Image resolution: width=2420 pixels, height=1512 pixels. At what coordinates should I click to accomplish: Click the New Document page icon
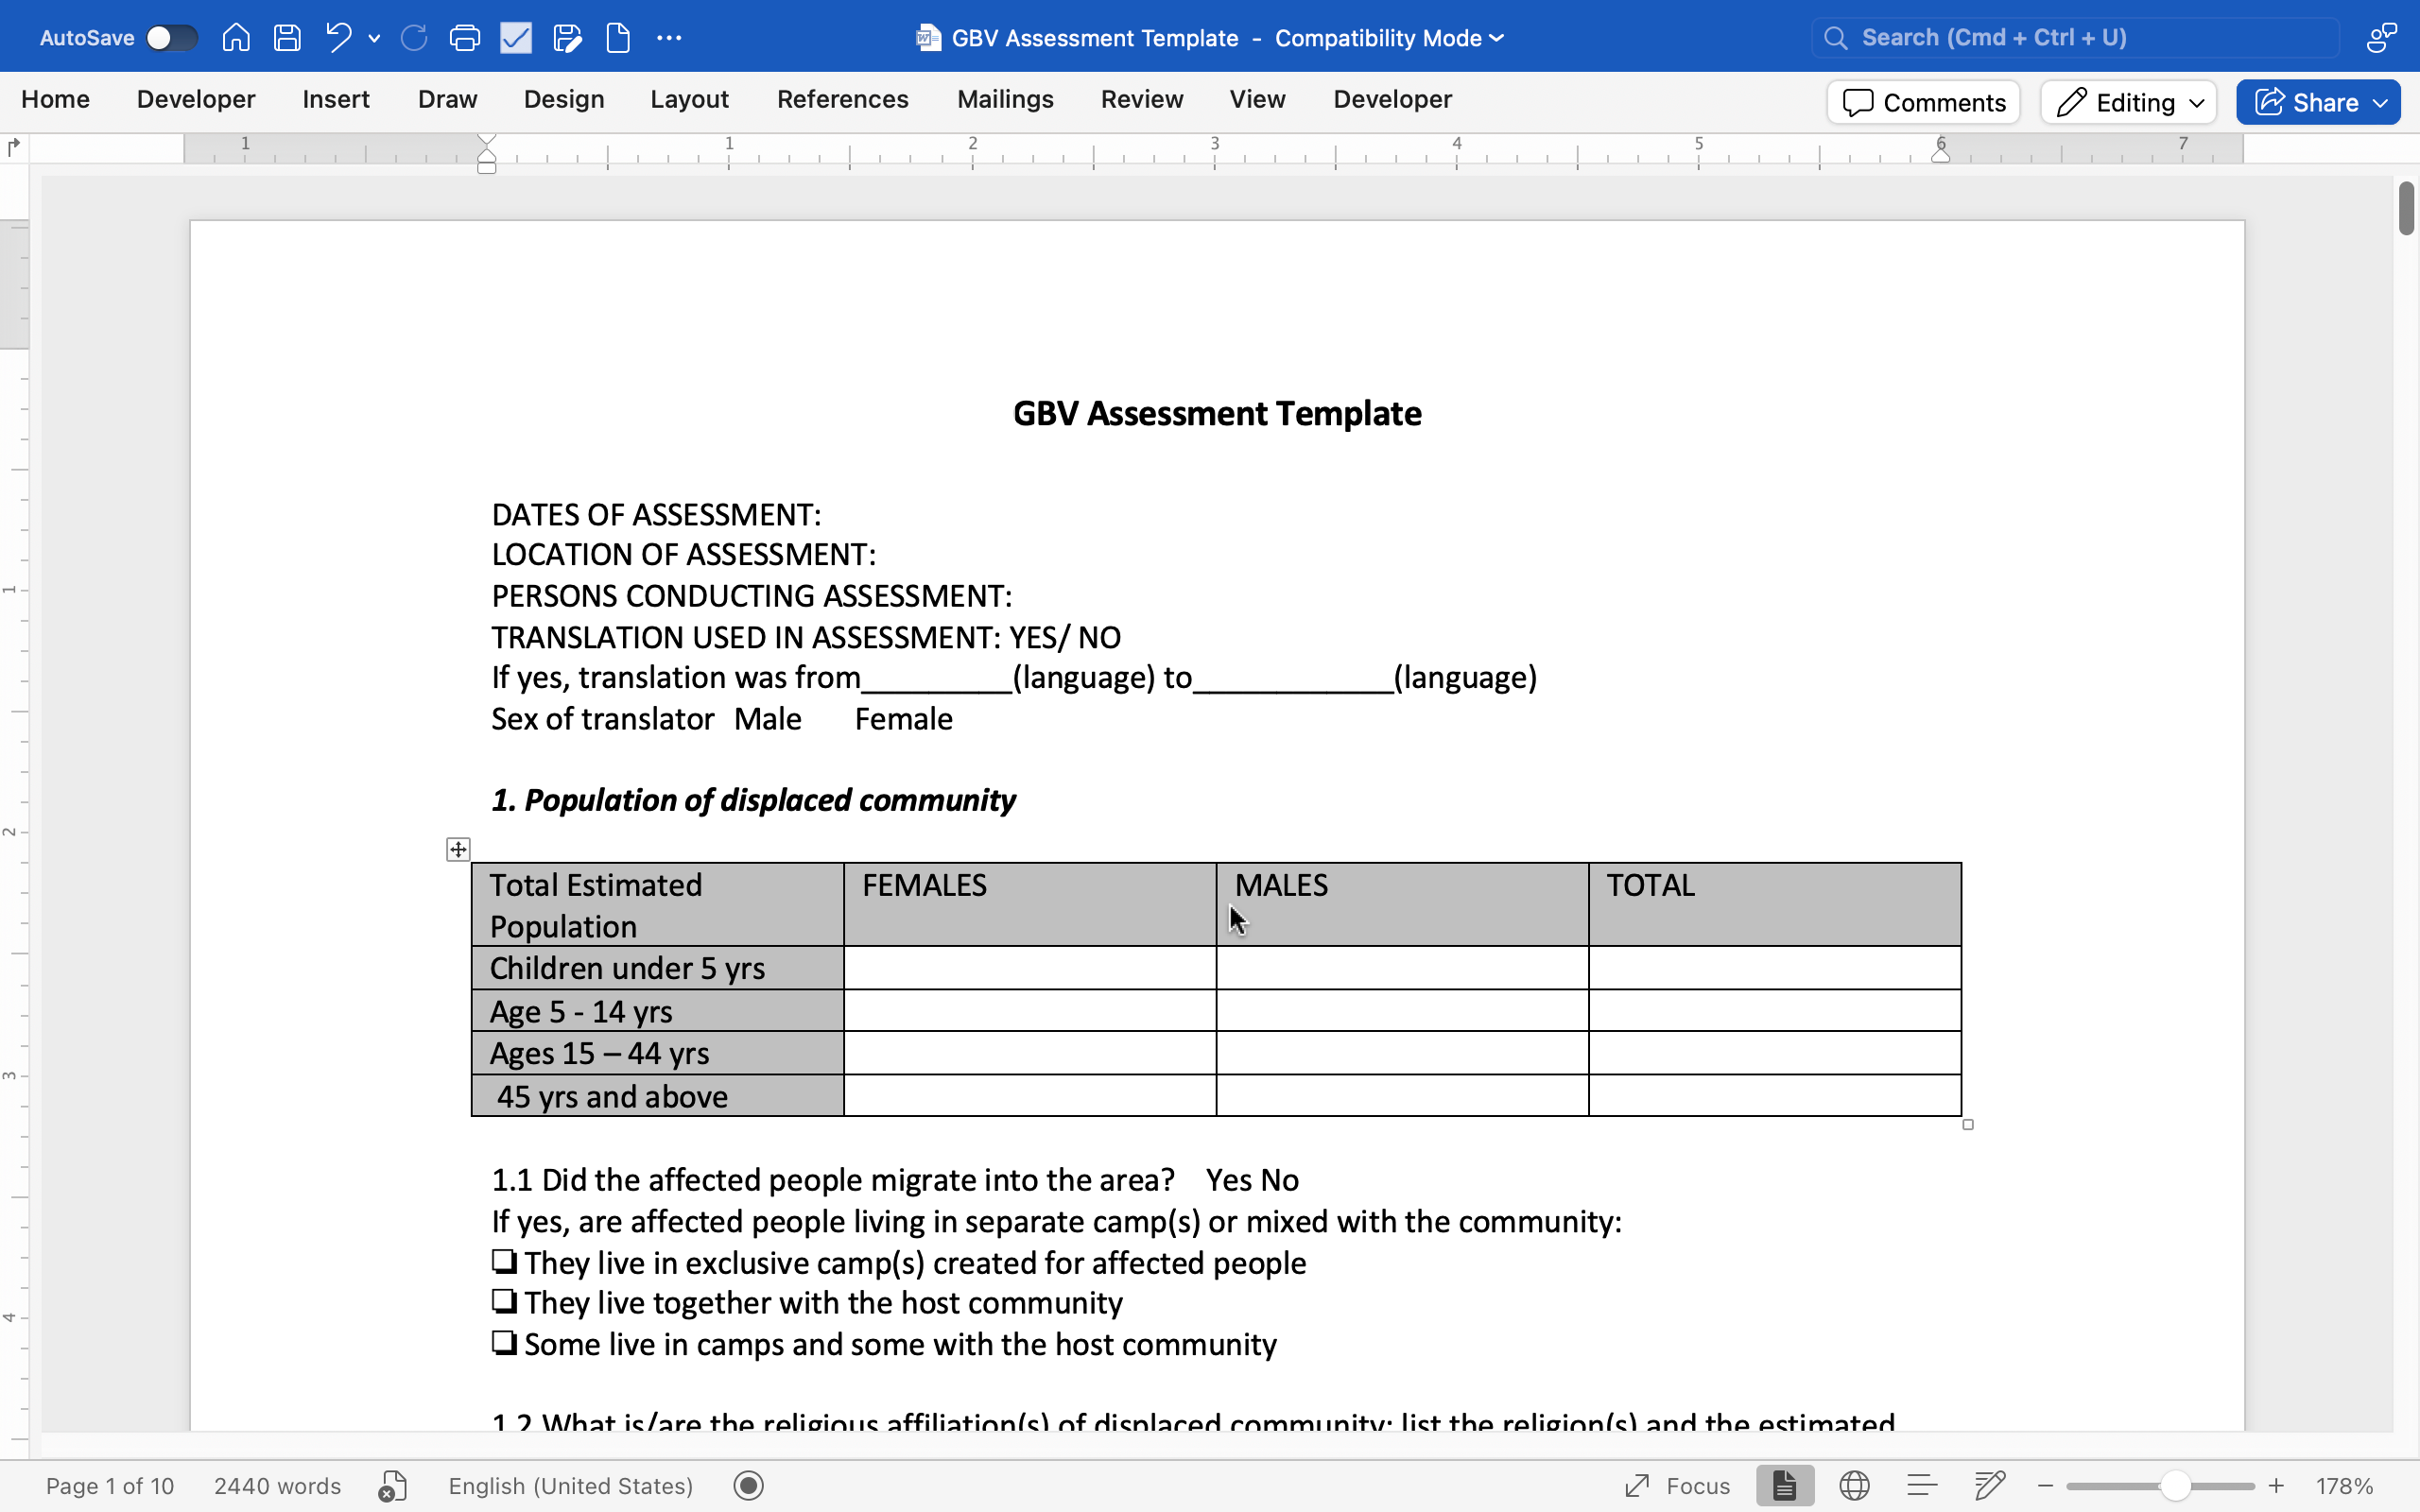pyautogui.click(x=618, y=38)
